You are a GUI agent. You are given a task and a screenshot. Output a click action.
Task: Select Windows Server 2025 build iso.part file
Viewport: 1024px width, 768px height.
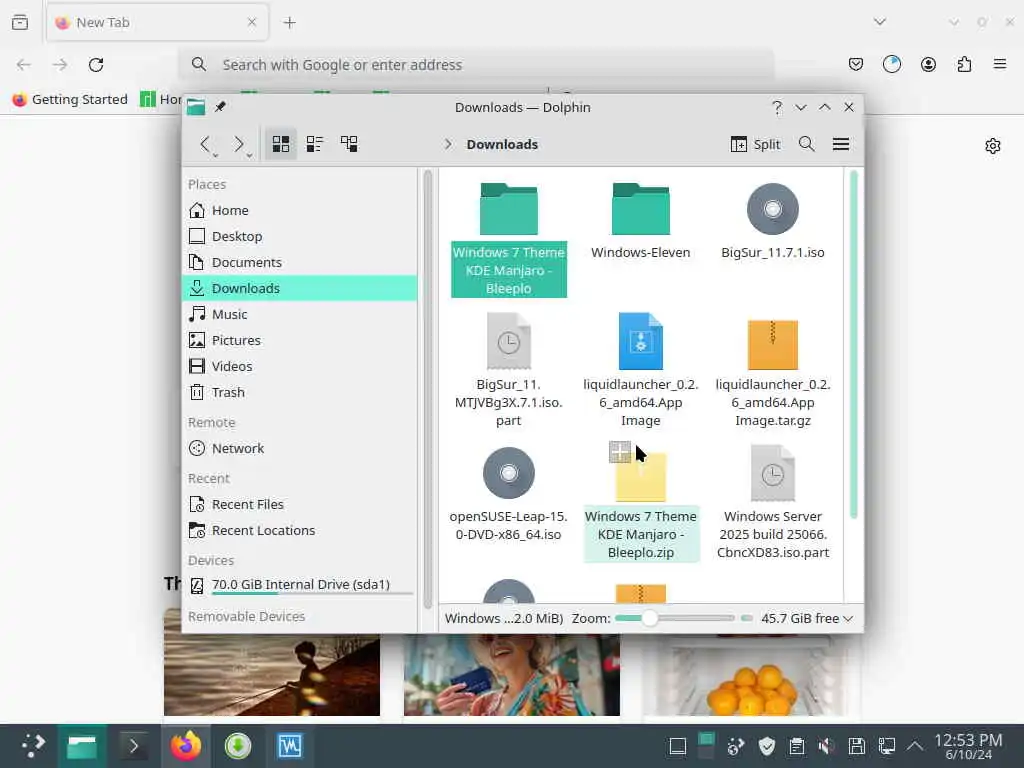coord(773,503)
